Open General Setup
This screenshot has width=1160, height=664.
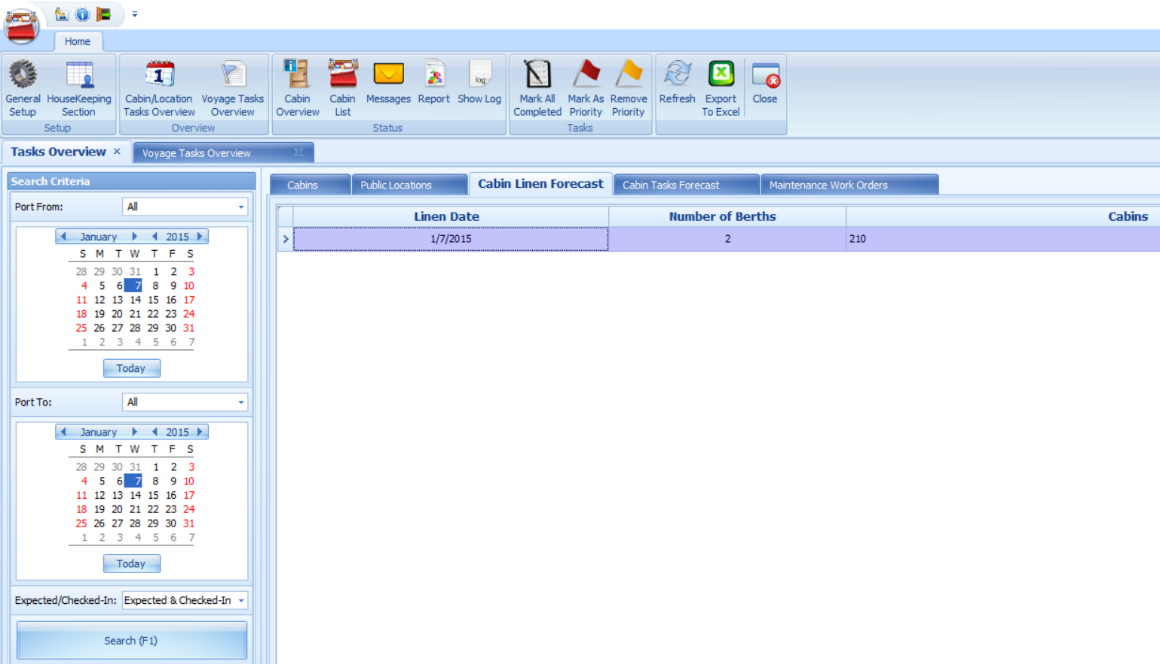[22, 88]
